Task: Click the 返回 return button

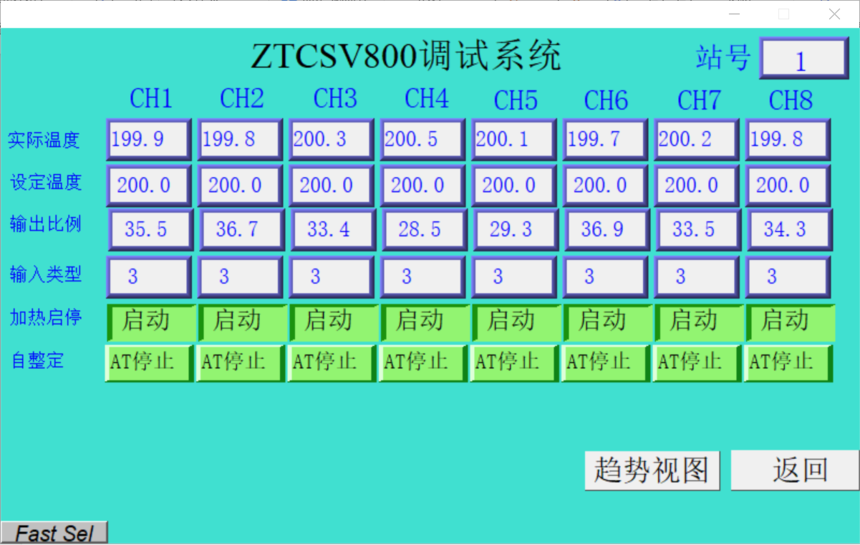Action: point(795,470)
